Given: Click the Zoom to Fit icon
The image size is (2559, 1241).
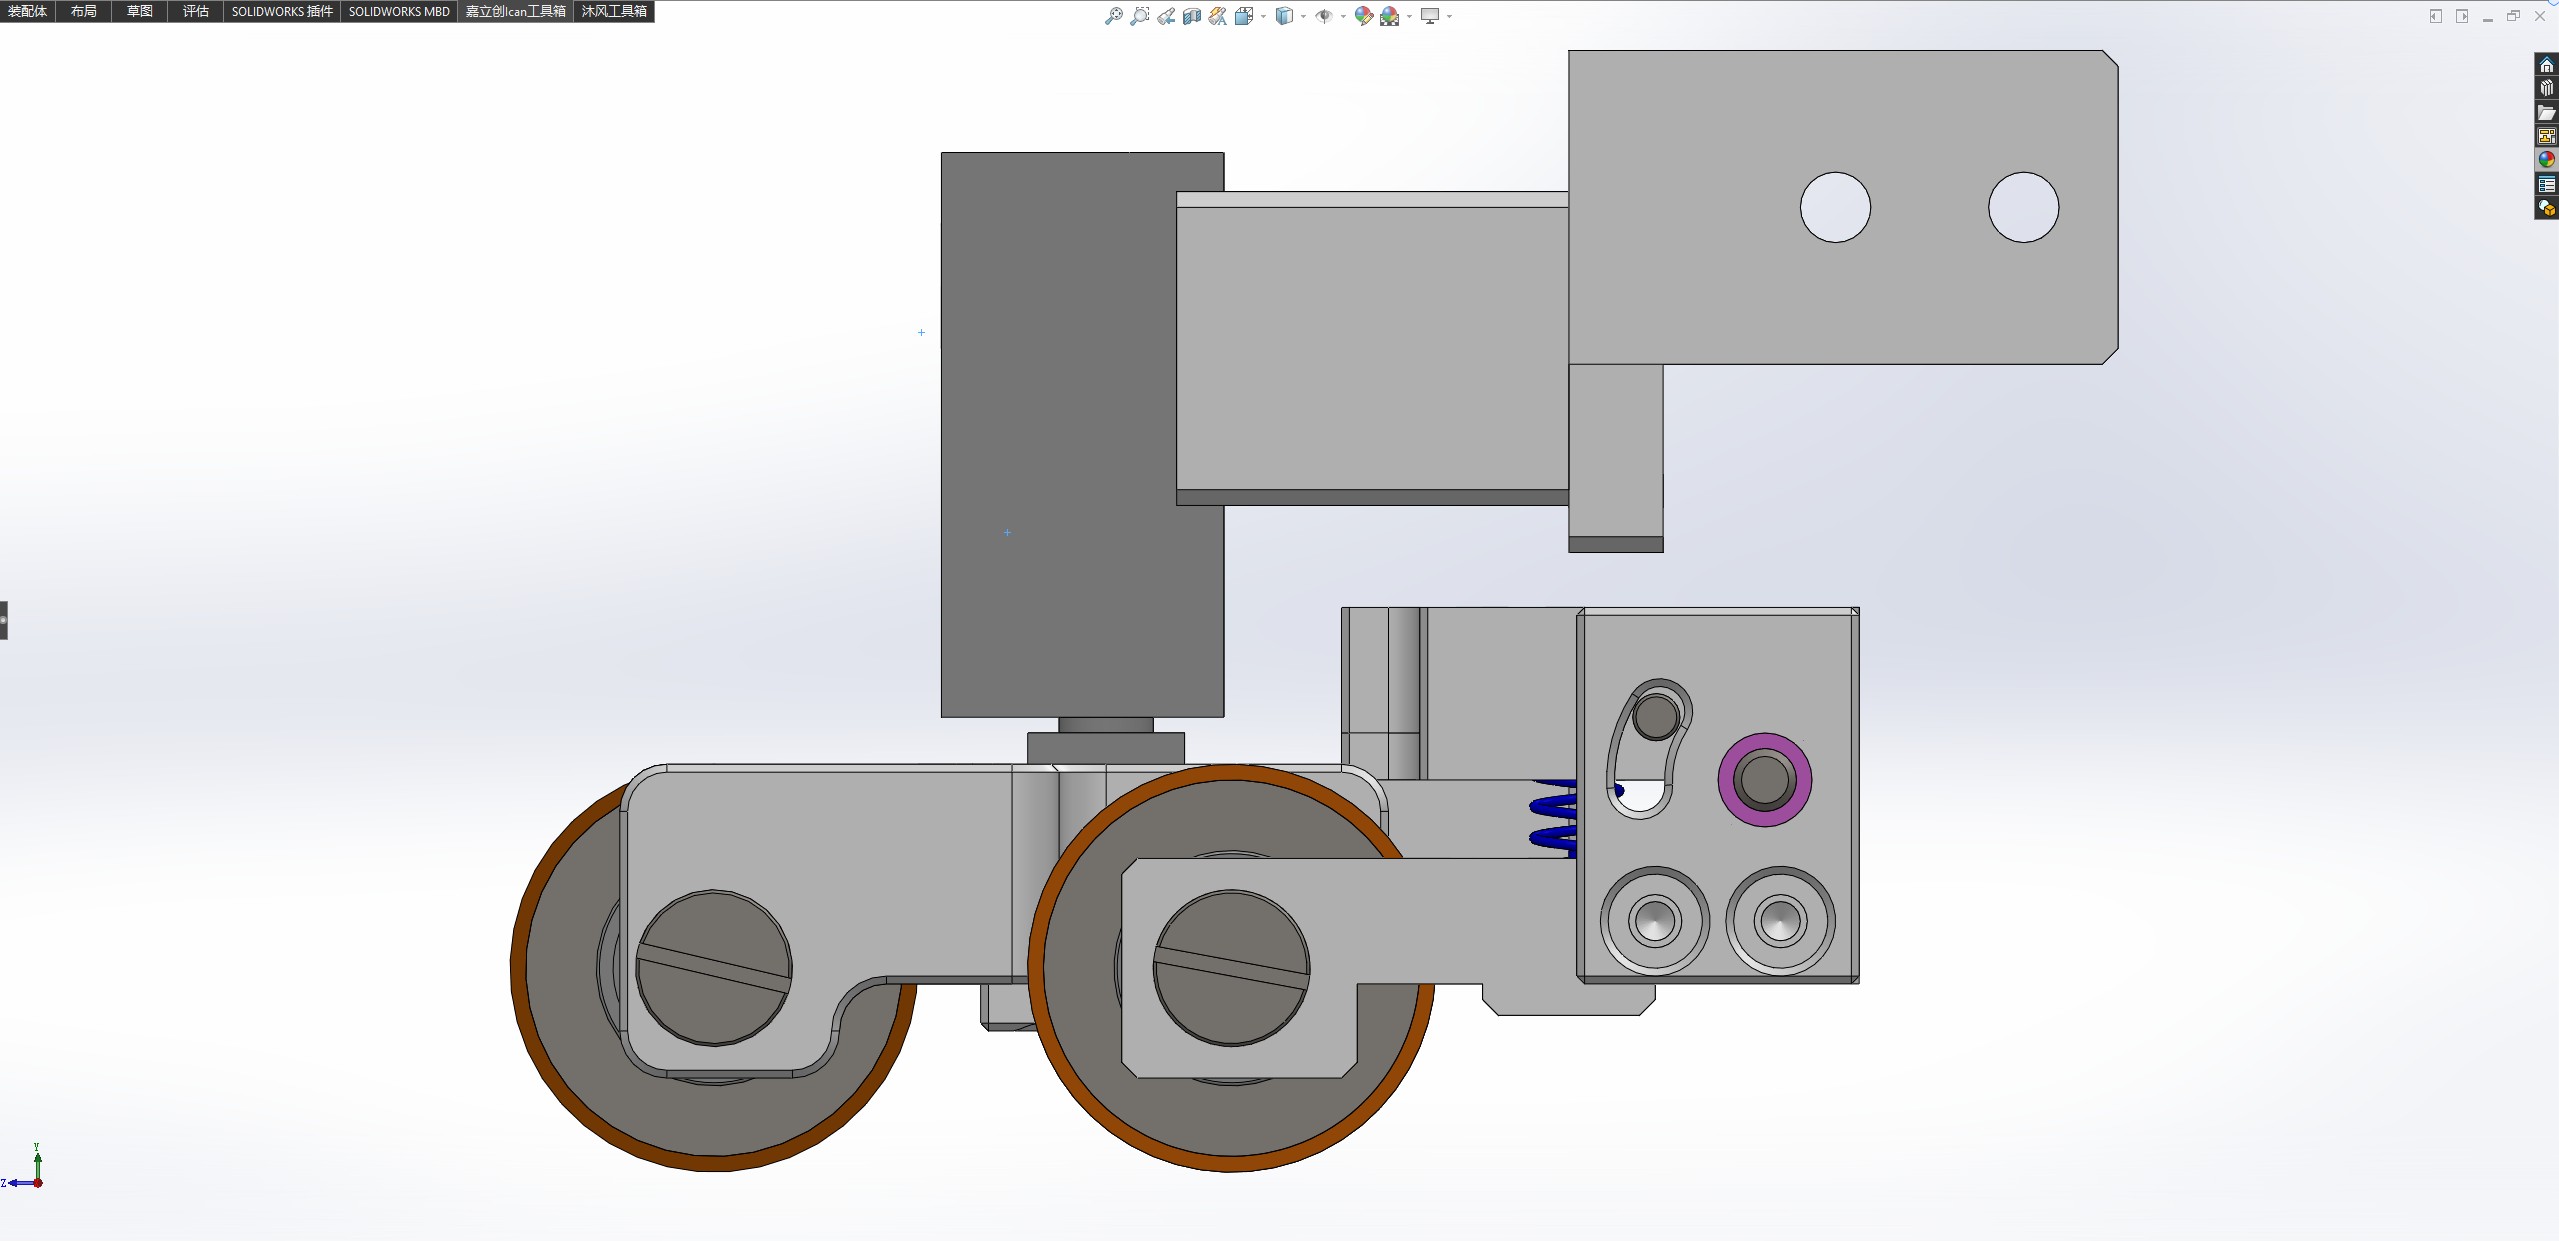Looking at the screenshot, I should pyautogui.click(x=1113, y=16).
